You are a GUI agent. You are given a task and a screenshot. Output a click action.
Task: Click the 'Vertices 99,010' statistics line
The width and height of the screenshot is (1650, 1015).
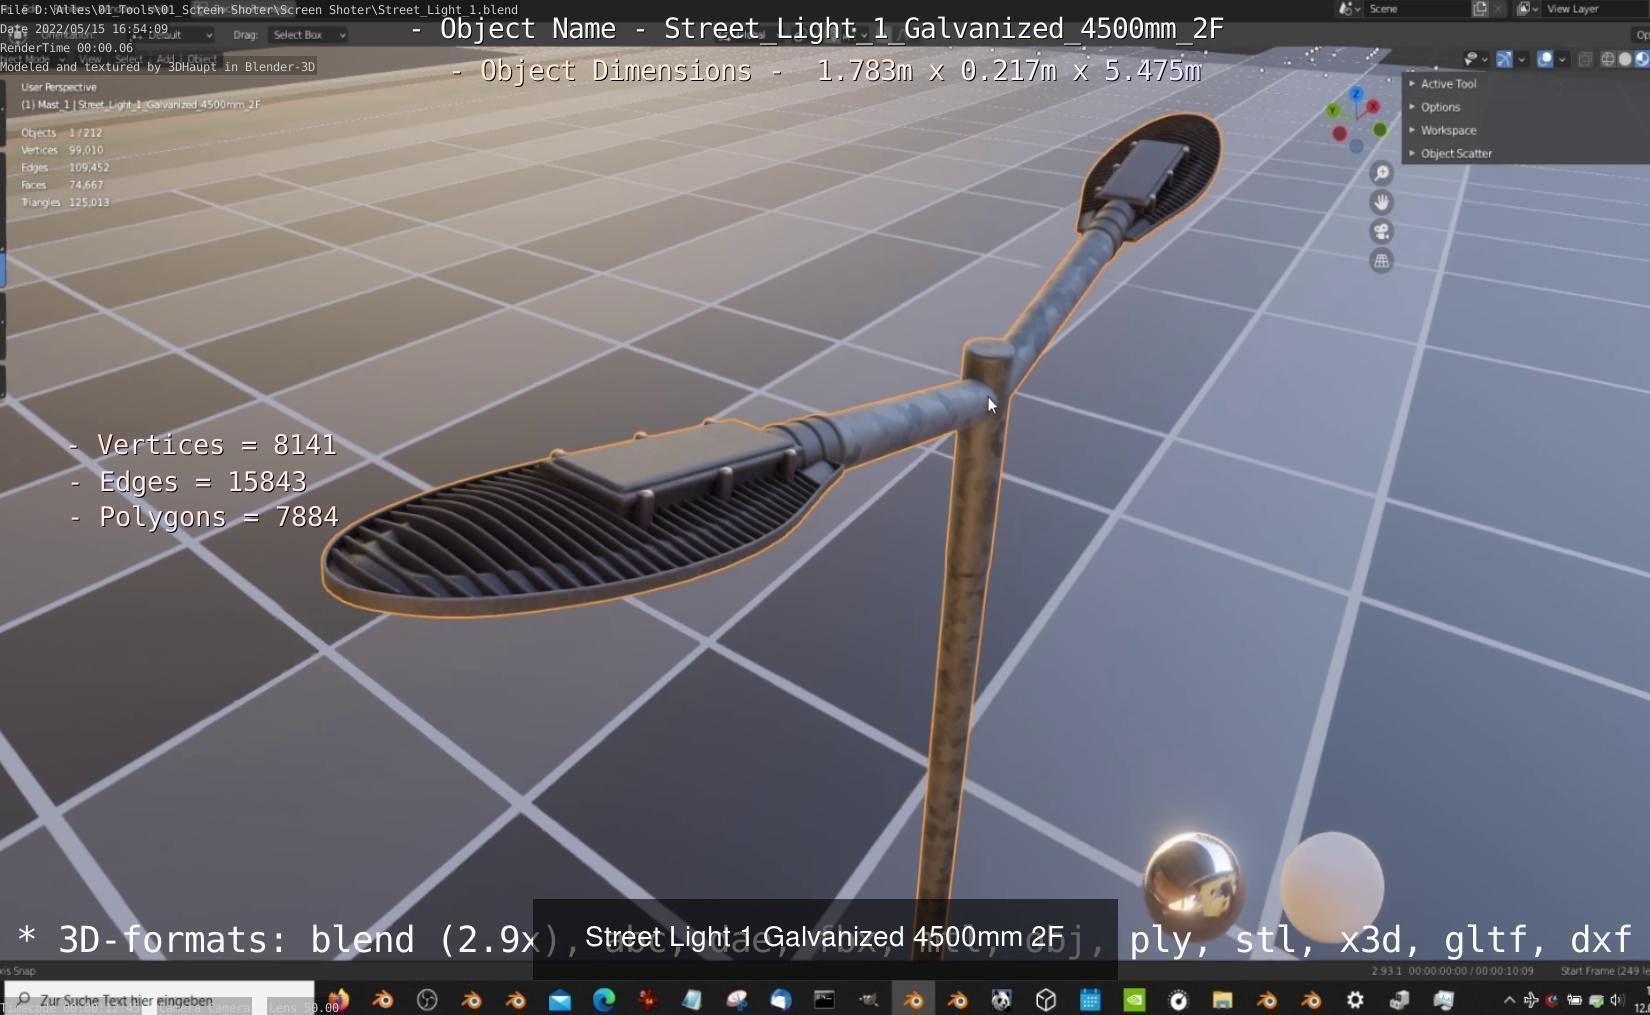(x=62, y=150)
